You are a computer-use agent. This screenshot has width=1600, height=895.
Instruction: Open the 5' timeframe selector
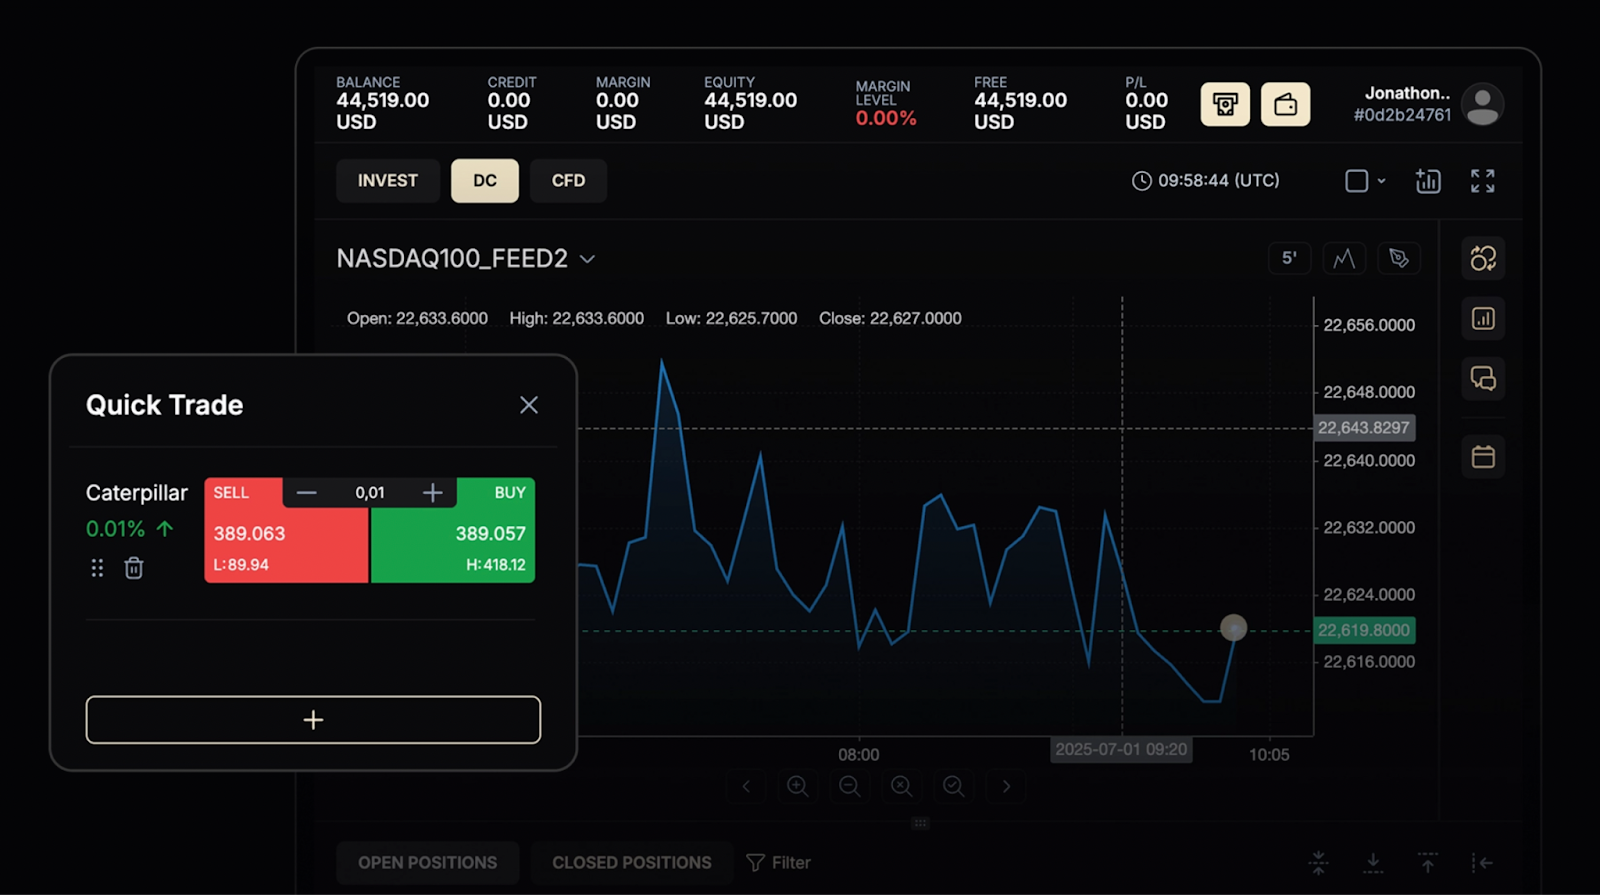pyautogui.click(x=1289, y=258)
